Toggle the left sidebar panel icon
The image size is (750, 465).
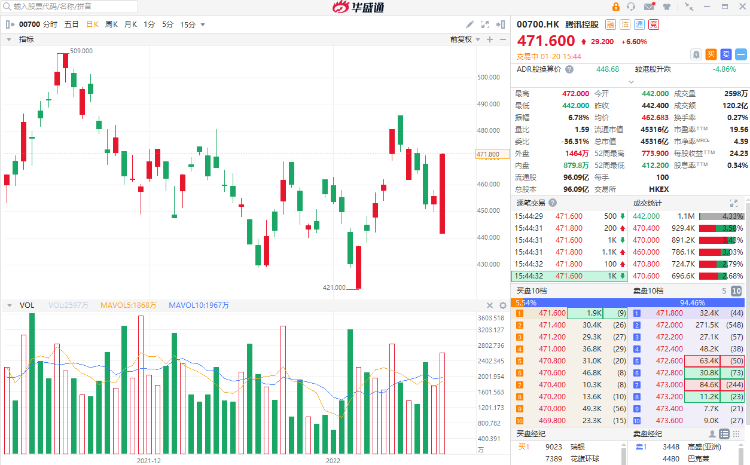(9, 24)
